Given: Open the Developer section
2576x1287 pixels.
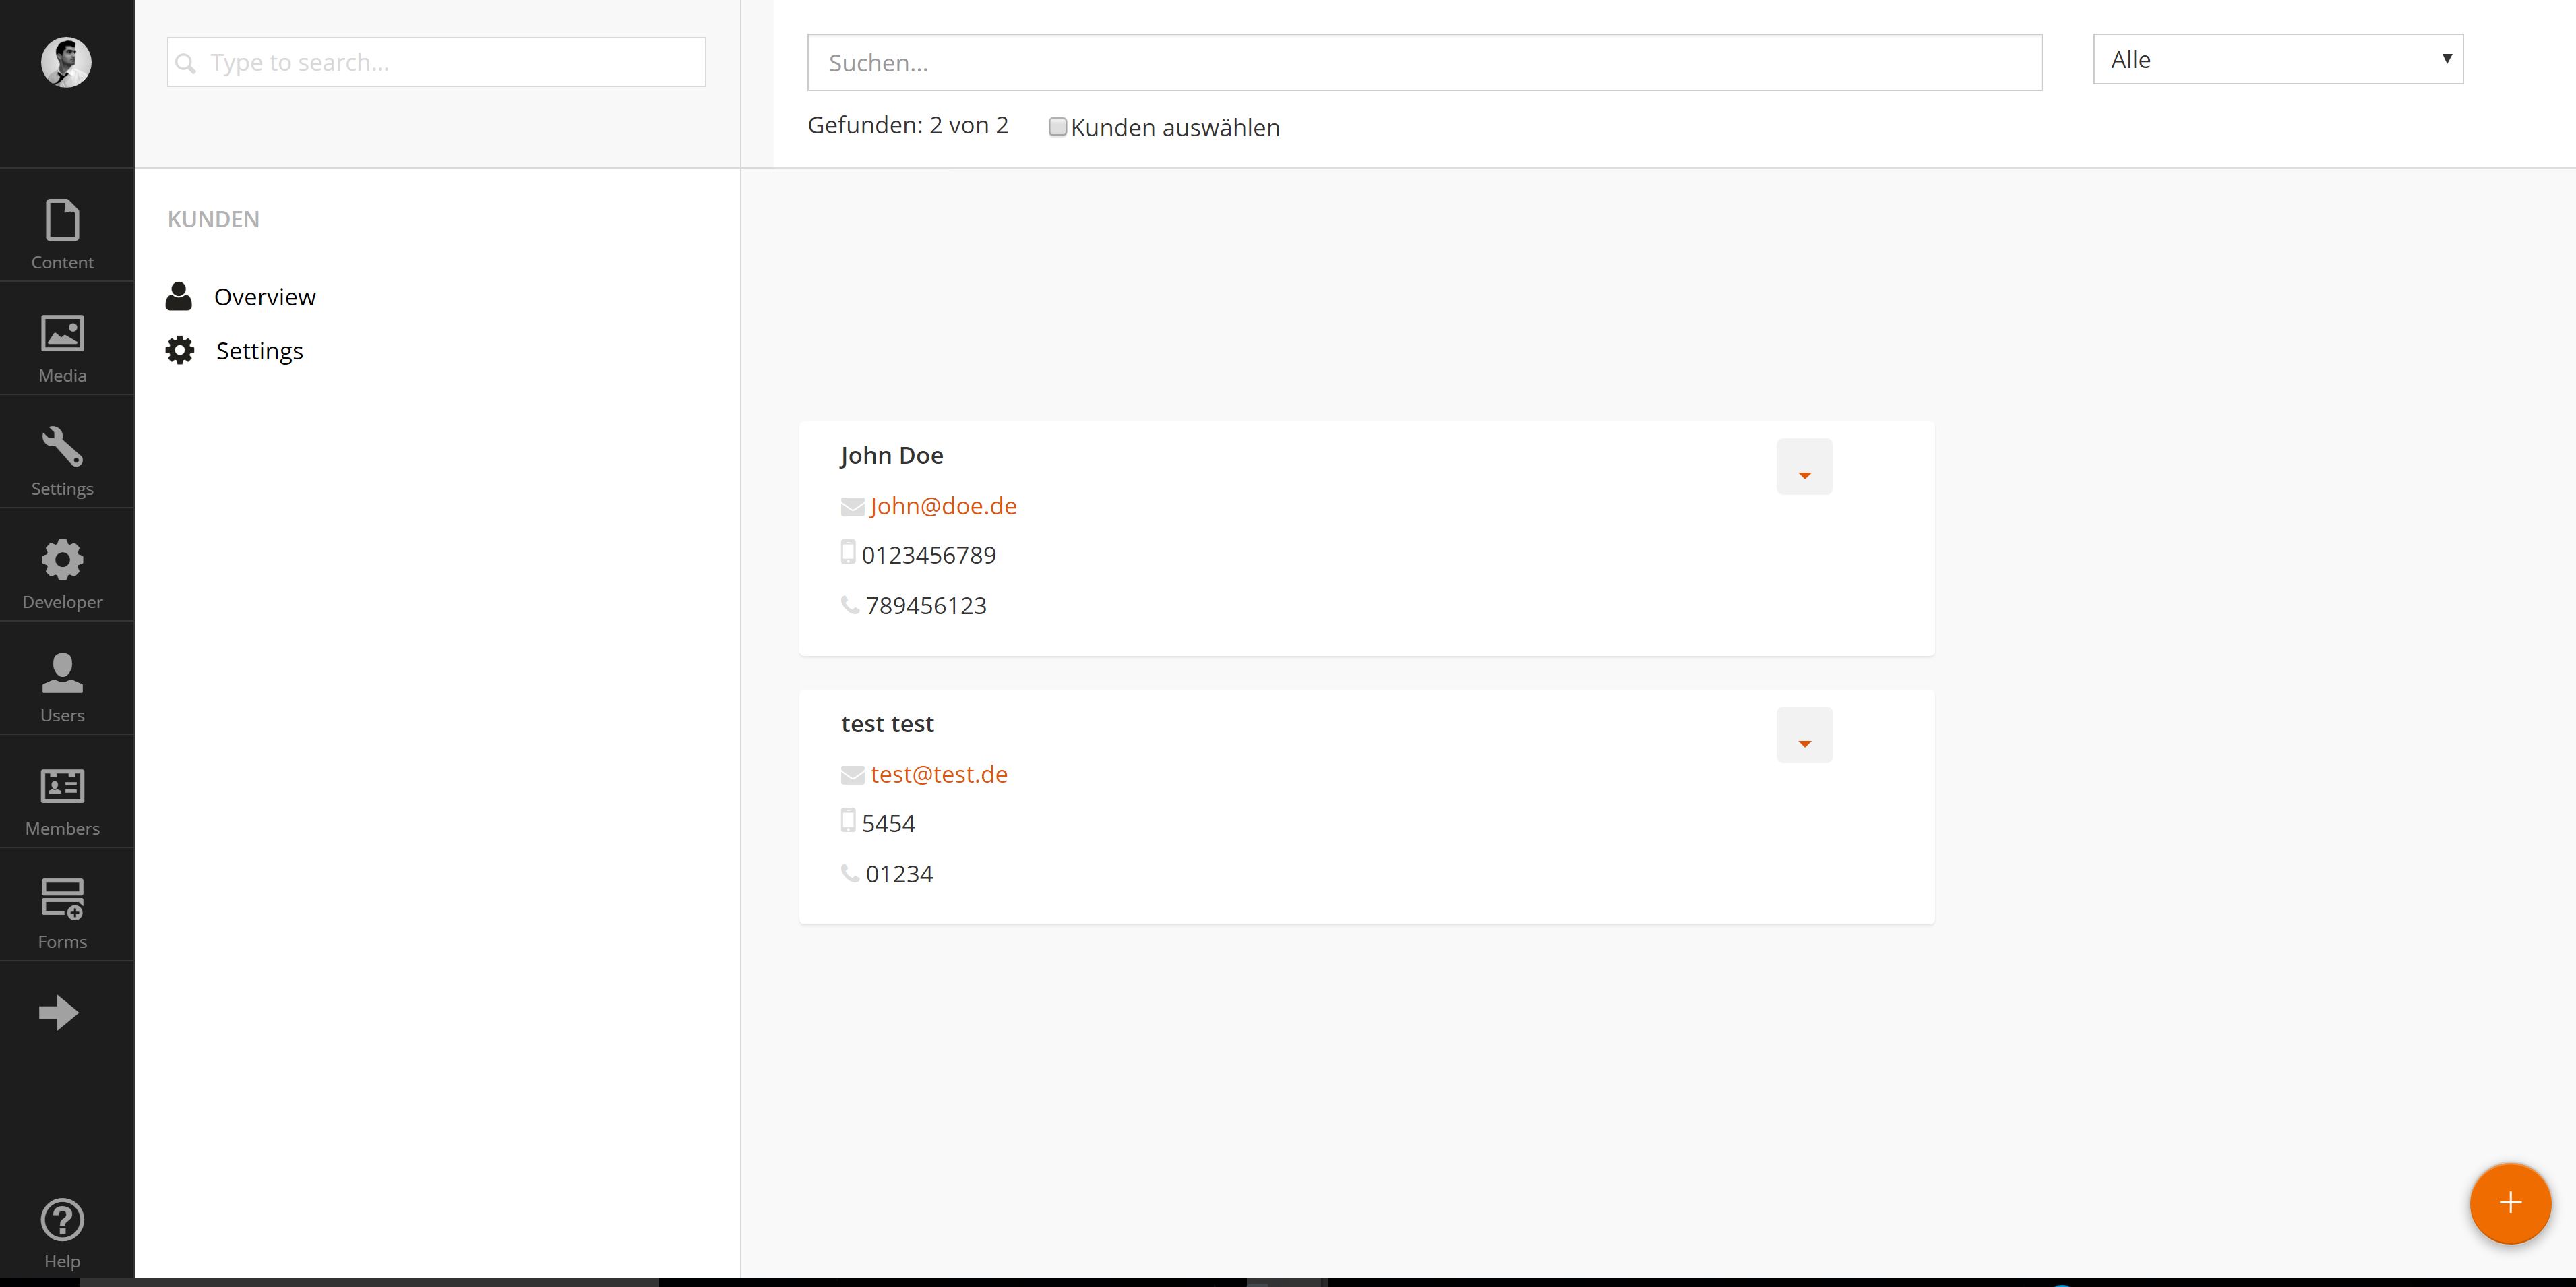Looking at the screenshot, I should (x=62, y=574).
